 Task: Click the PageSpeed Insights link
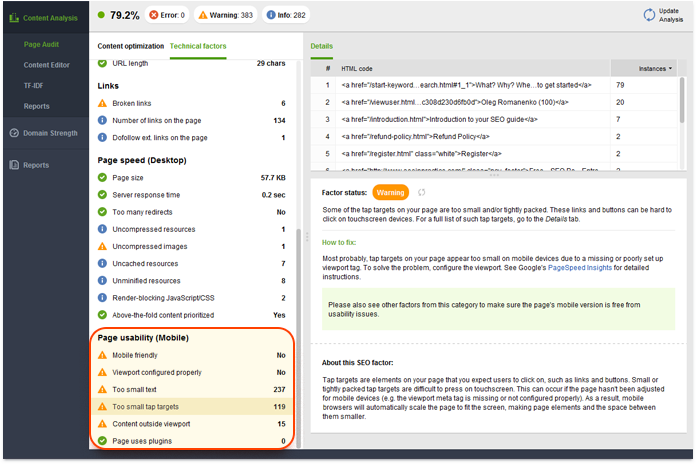click(x=580, y=268)
